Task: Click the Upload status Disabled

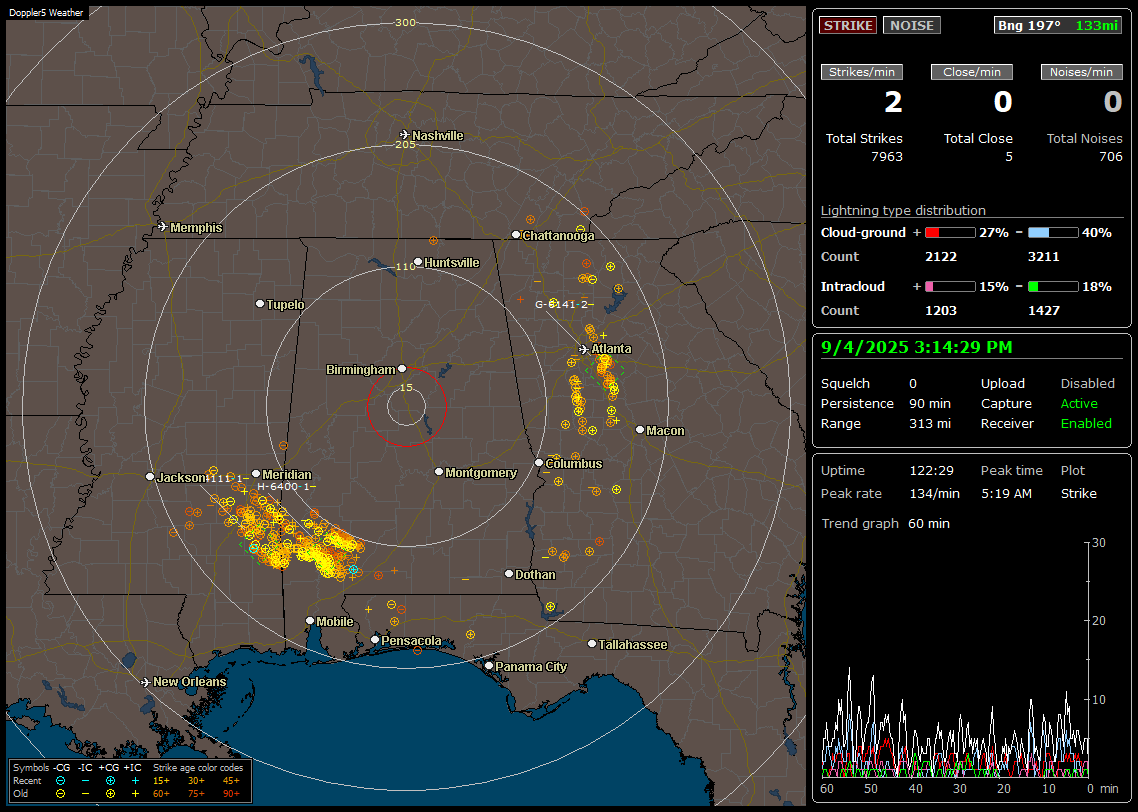Action: coord(1087,383)
